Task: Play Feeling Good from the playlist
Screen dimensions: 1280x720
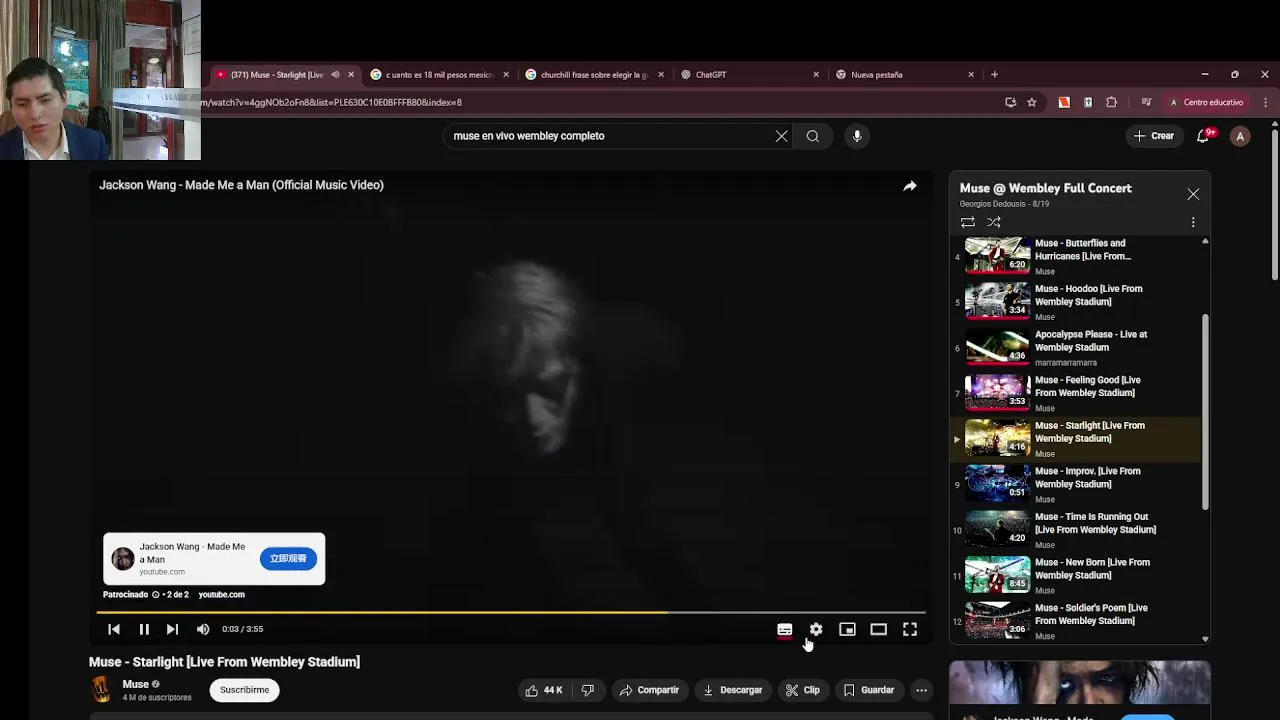Action: (1075, 393)
